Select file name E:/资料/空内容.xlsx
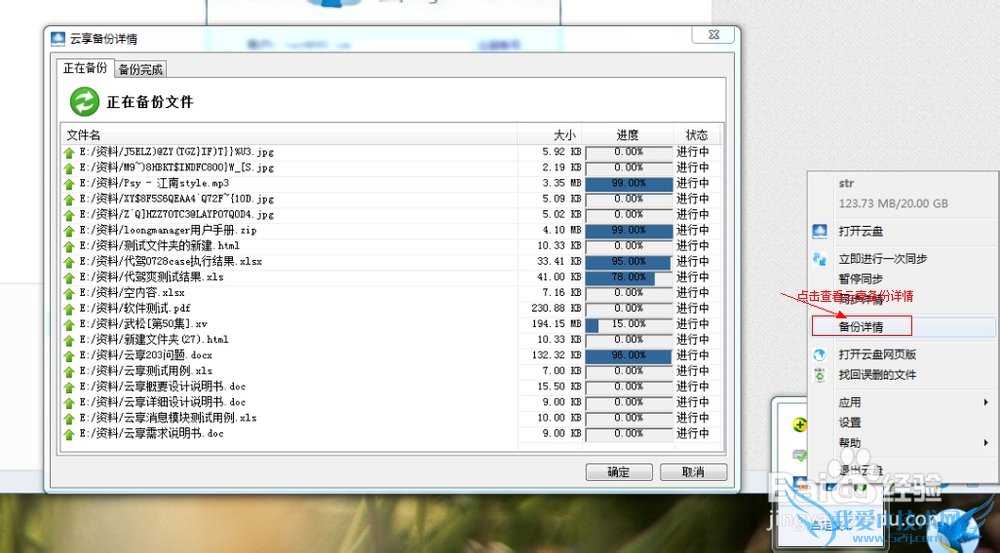The height and width of the screenshot is (553, 1000). point(132,293)
